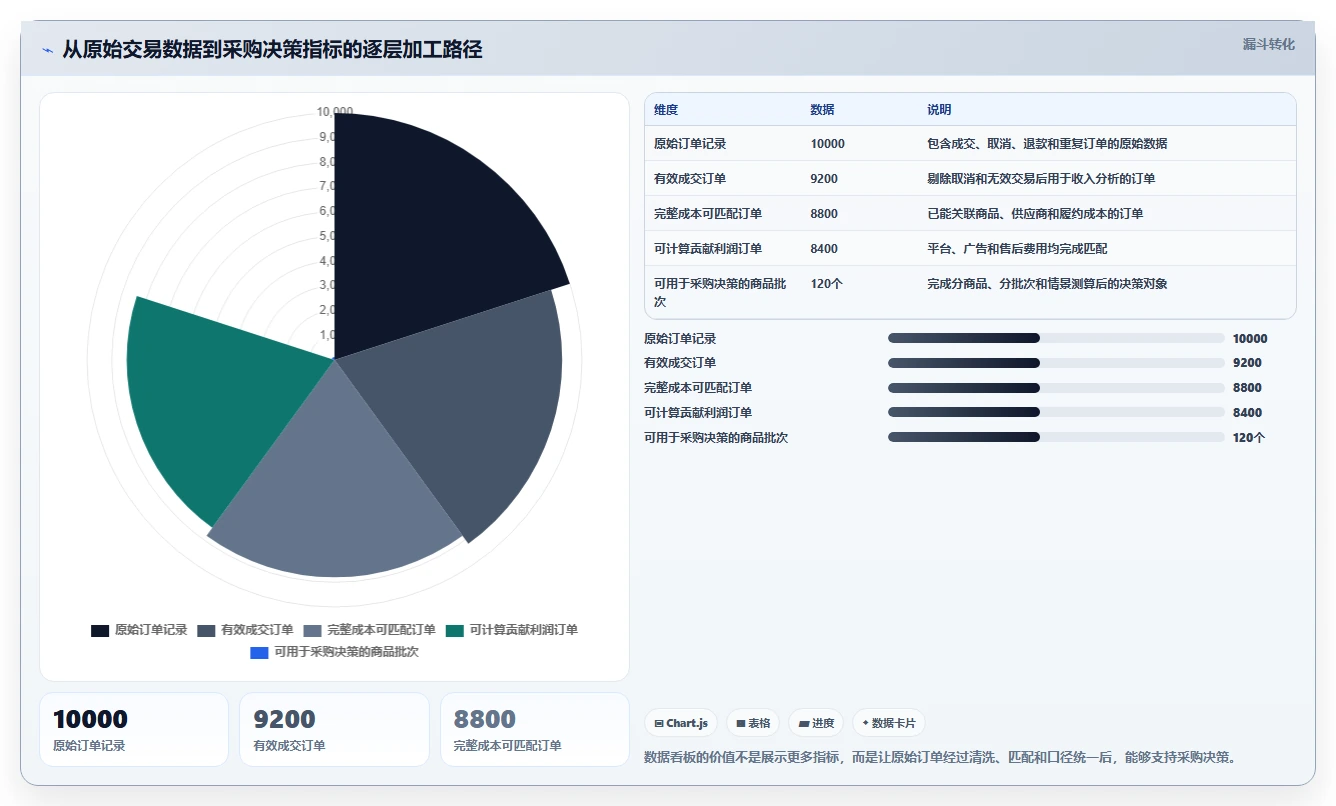Click description 包含成交、取消、退款和重复订单的原始数据
The width and height of the screenshot is (1336, 806).
[1047, 144]
